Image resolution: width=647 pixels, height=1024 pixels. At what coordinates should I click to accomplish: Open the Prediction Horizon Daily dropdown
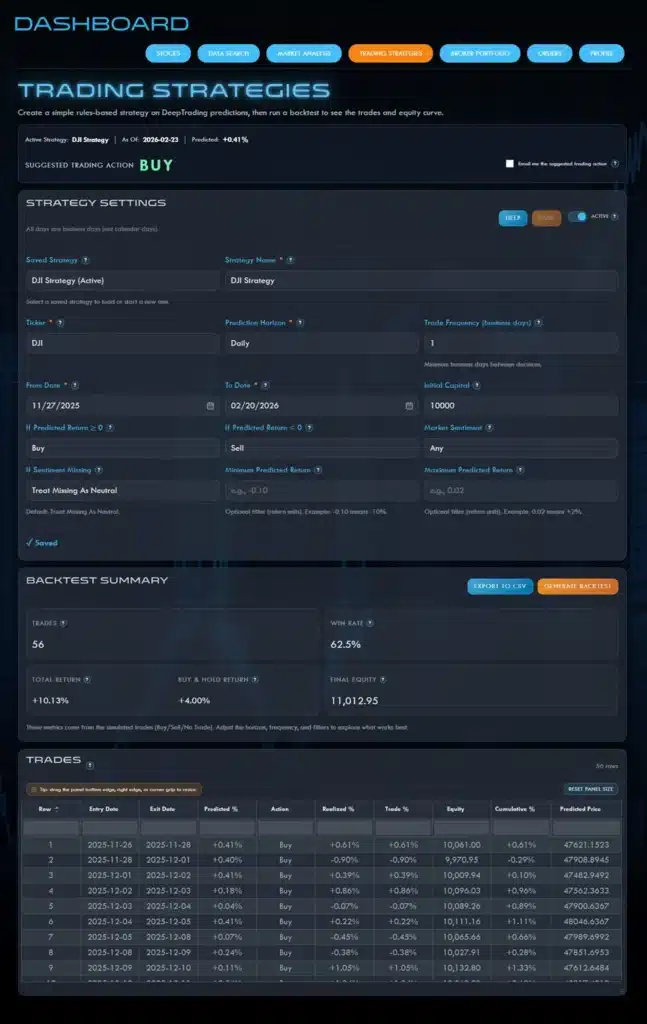(321, 344)
